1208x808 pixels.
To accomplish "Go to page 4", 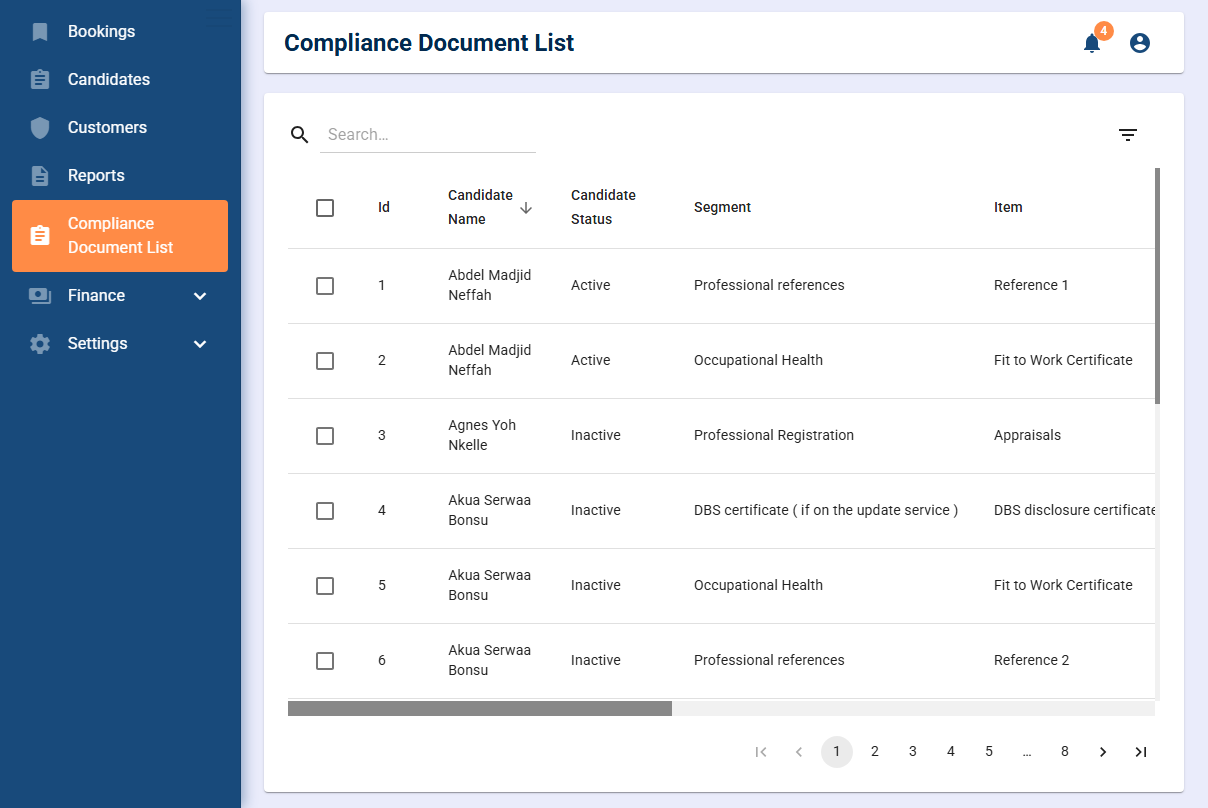I will click(951, 752).
